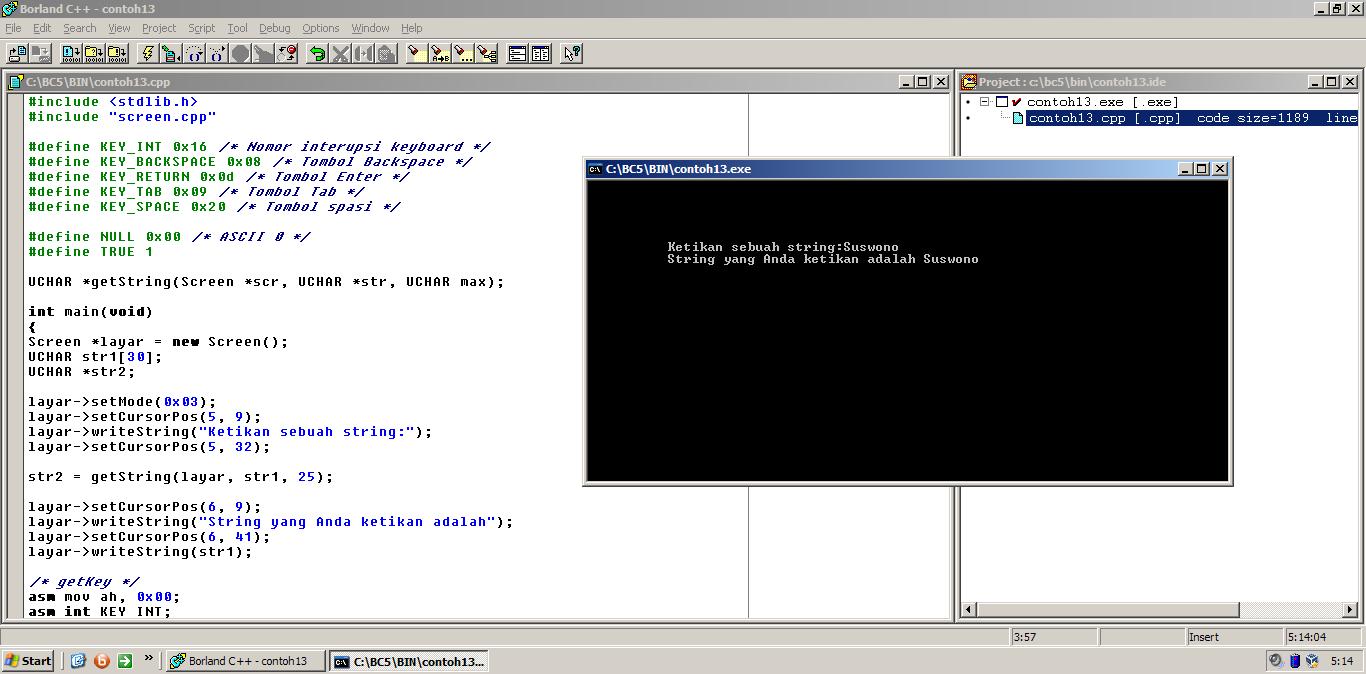Click the Trace into debugger icon
The width and height of the screenshot is (1366, 674).
point(217,53)
